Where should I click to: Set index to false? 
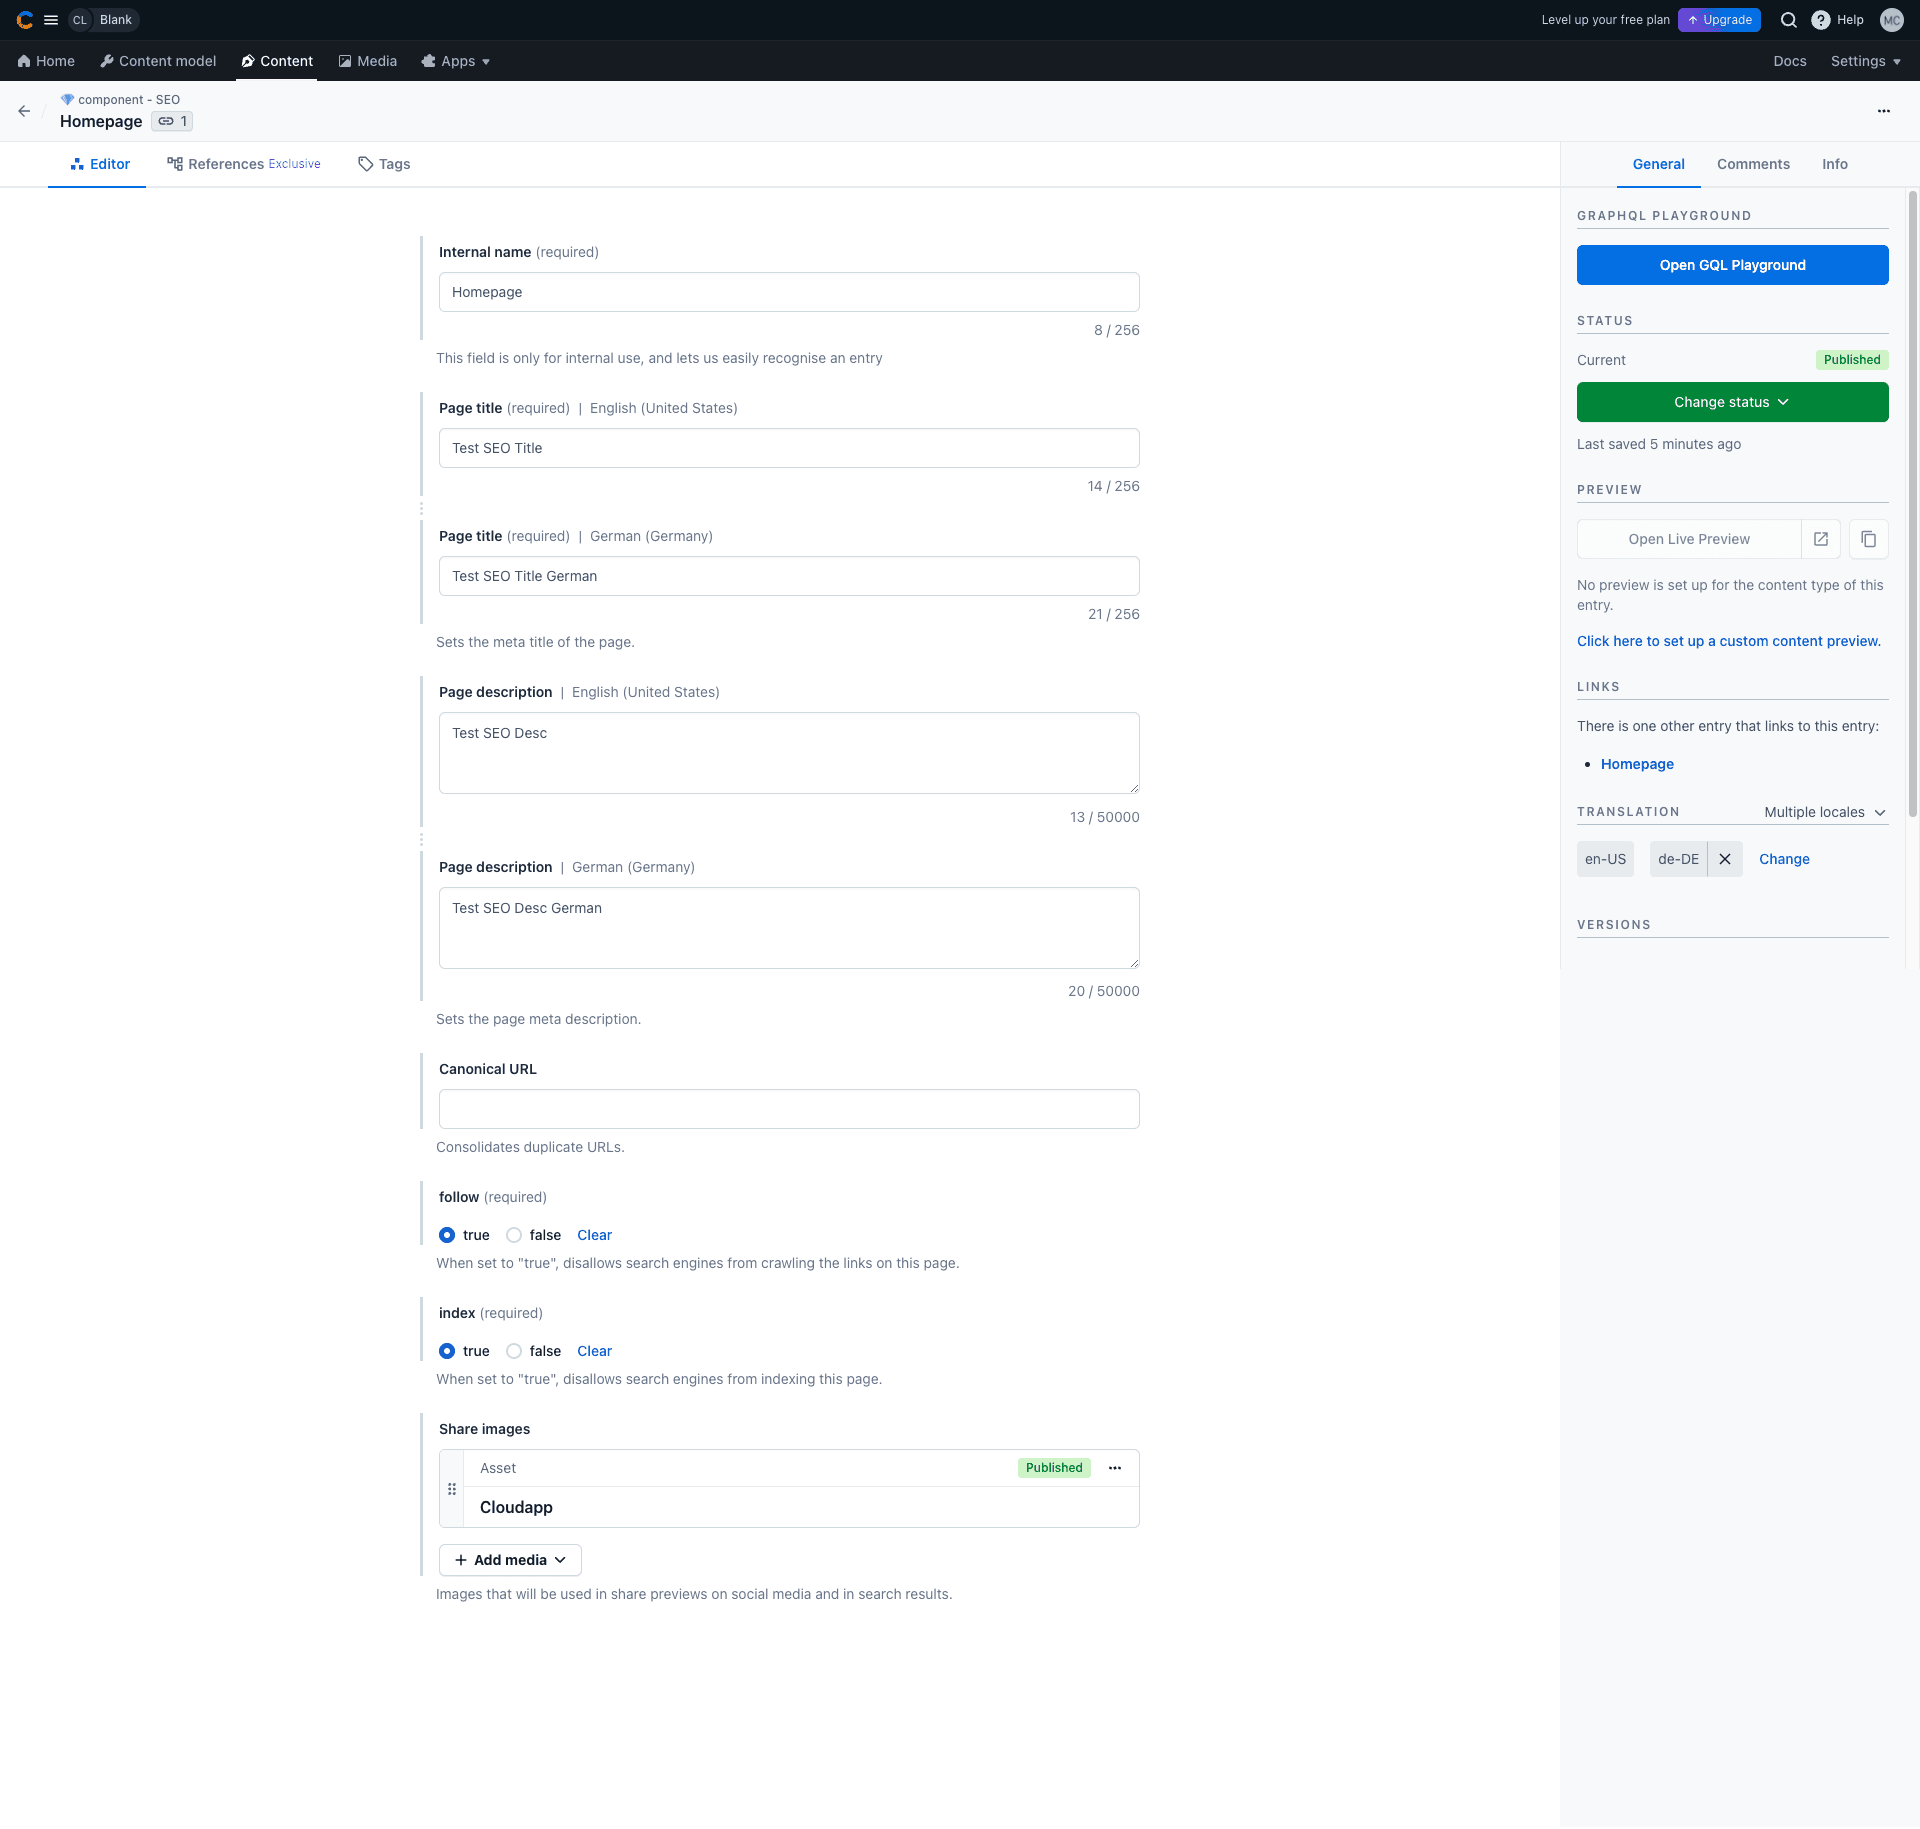point(514,1351)
